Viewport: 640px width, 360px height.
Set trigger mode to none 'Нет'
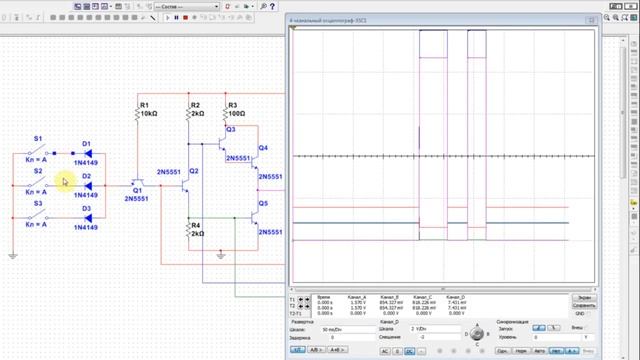(556, 351)
